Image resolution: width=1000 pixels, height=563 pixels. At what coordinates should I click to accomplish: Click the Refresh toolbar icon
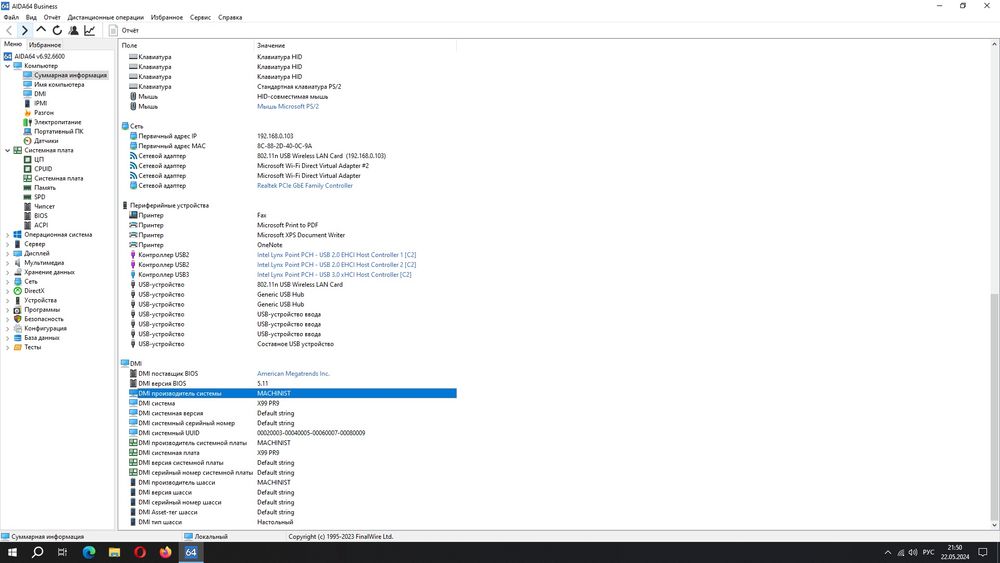[x=57, y=31]
